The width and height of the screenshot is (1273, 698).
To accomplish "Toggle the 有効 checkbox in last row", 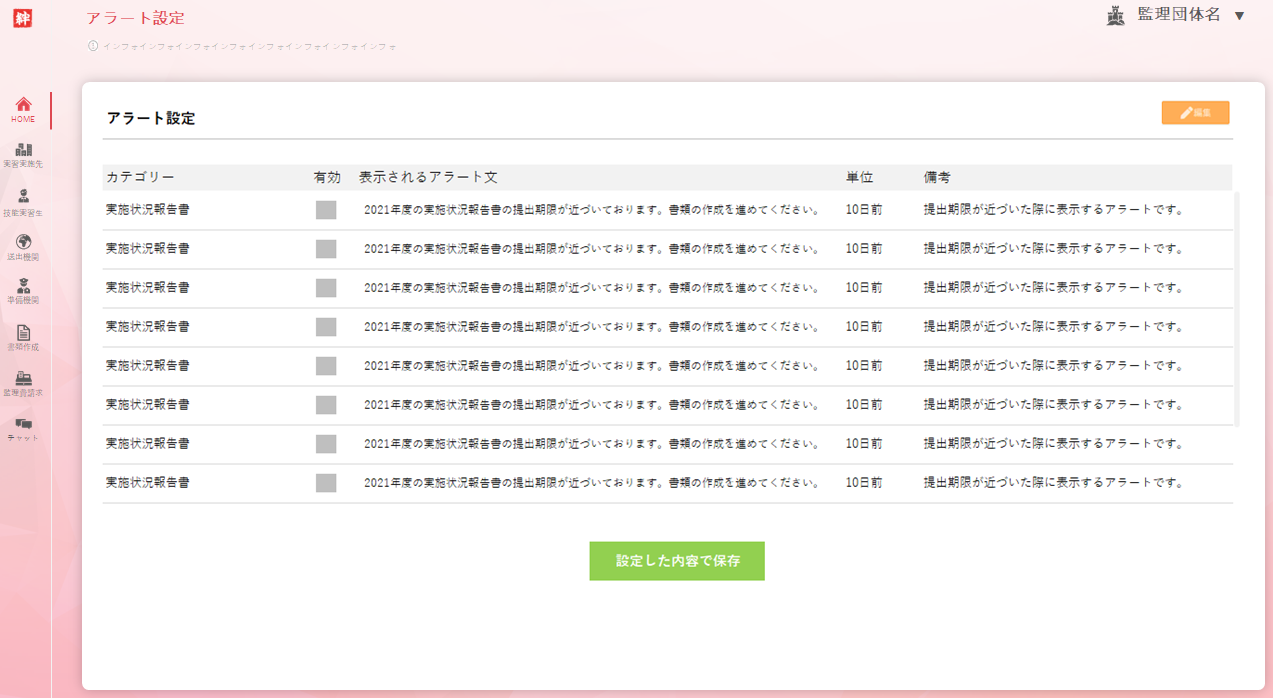I will pyautogui.click(x=326, y=483).
